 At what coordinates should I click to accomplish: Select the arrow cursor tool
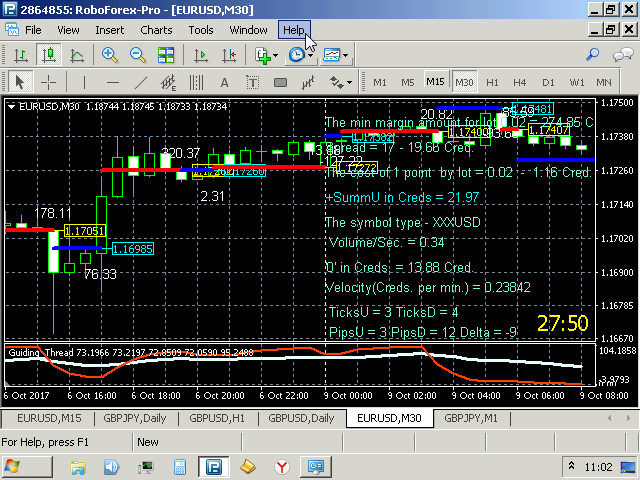(19, 82)
